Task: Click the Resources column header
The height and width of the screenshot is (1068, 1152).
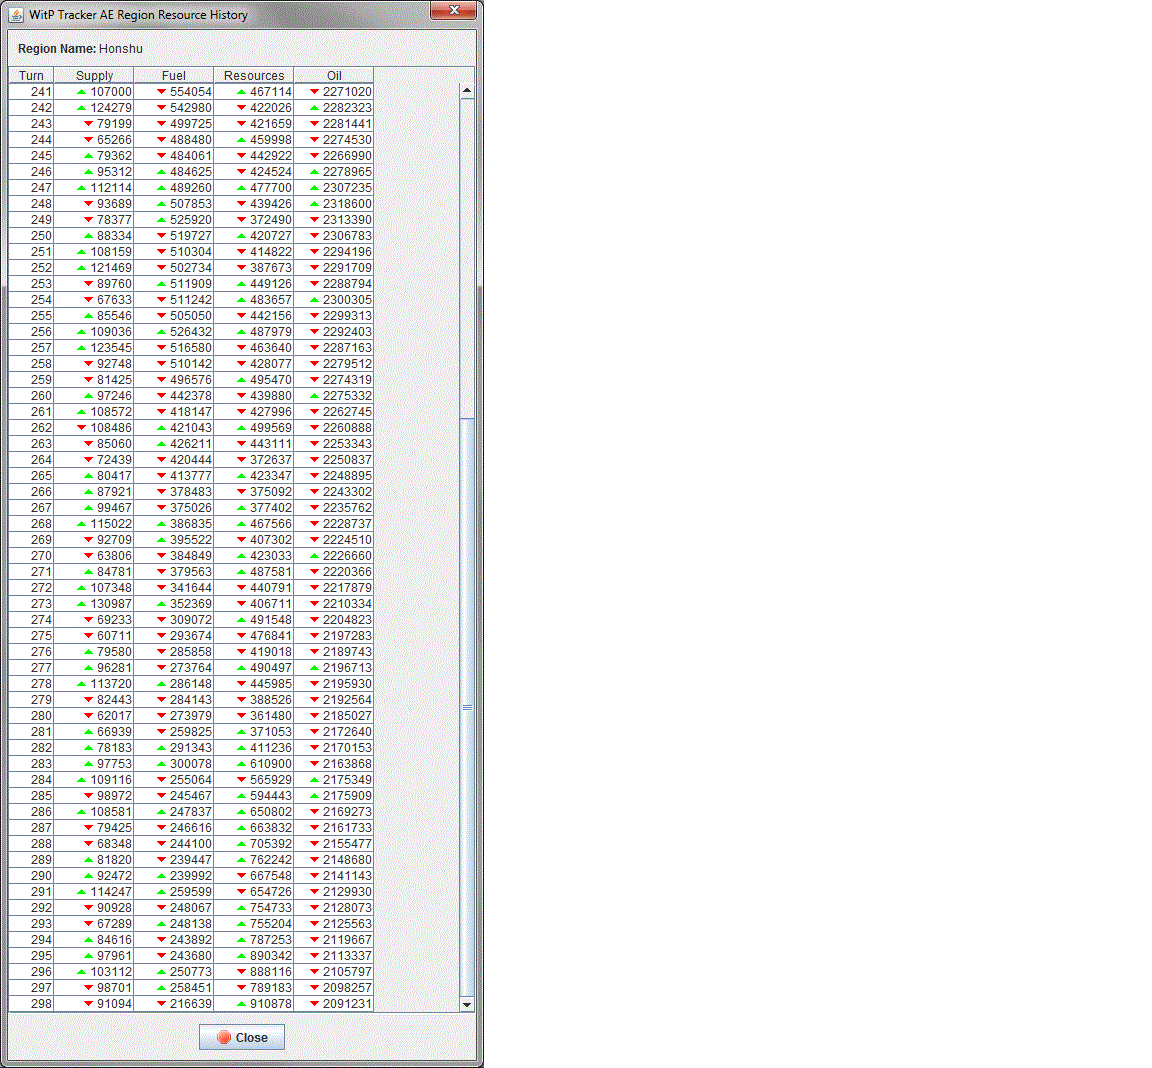Action: tap(253, 76)
